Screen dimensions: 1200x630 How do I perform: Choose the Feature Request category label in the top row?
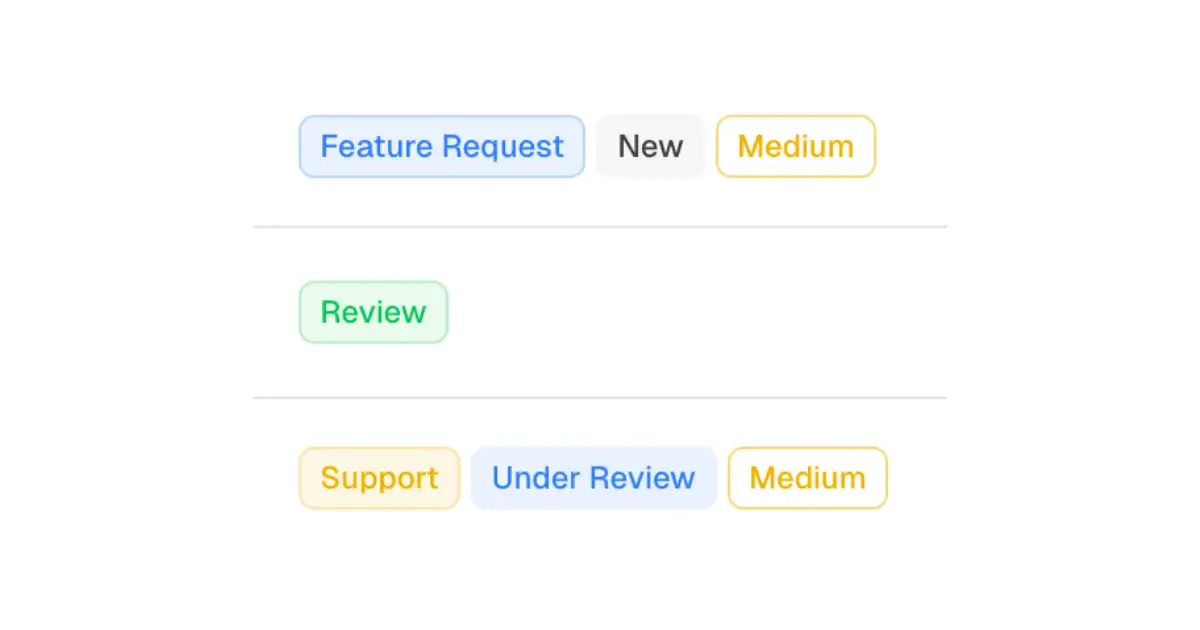(441, 147)
